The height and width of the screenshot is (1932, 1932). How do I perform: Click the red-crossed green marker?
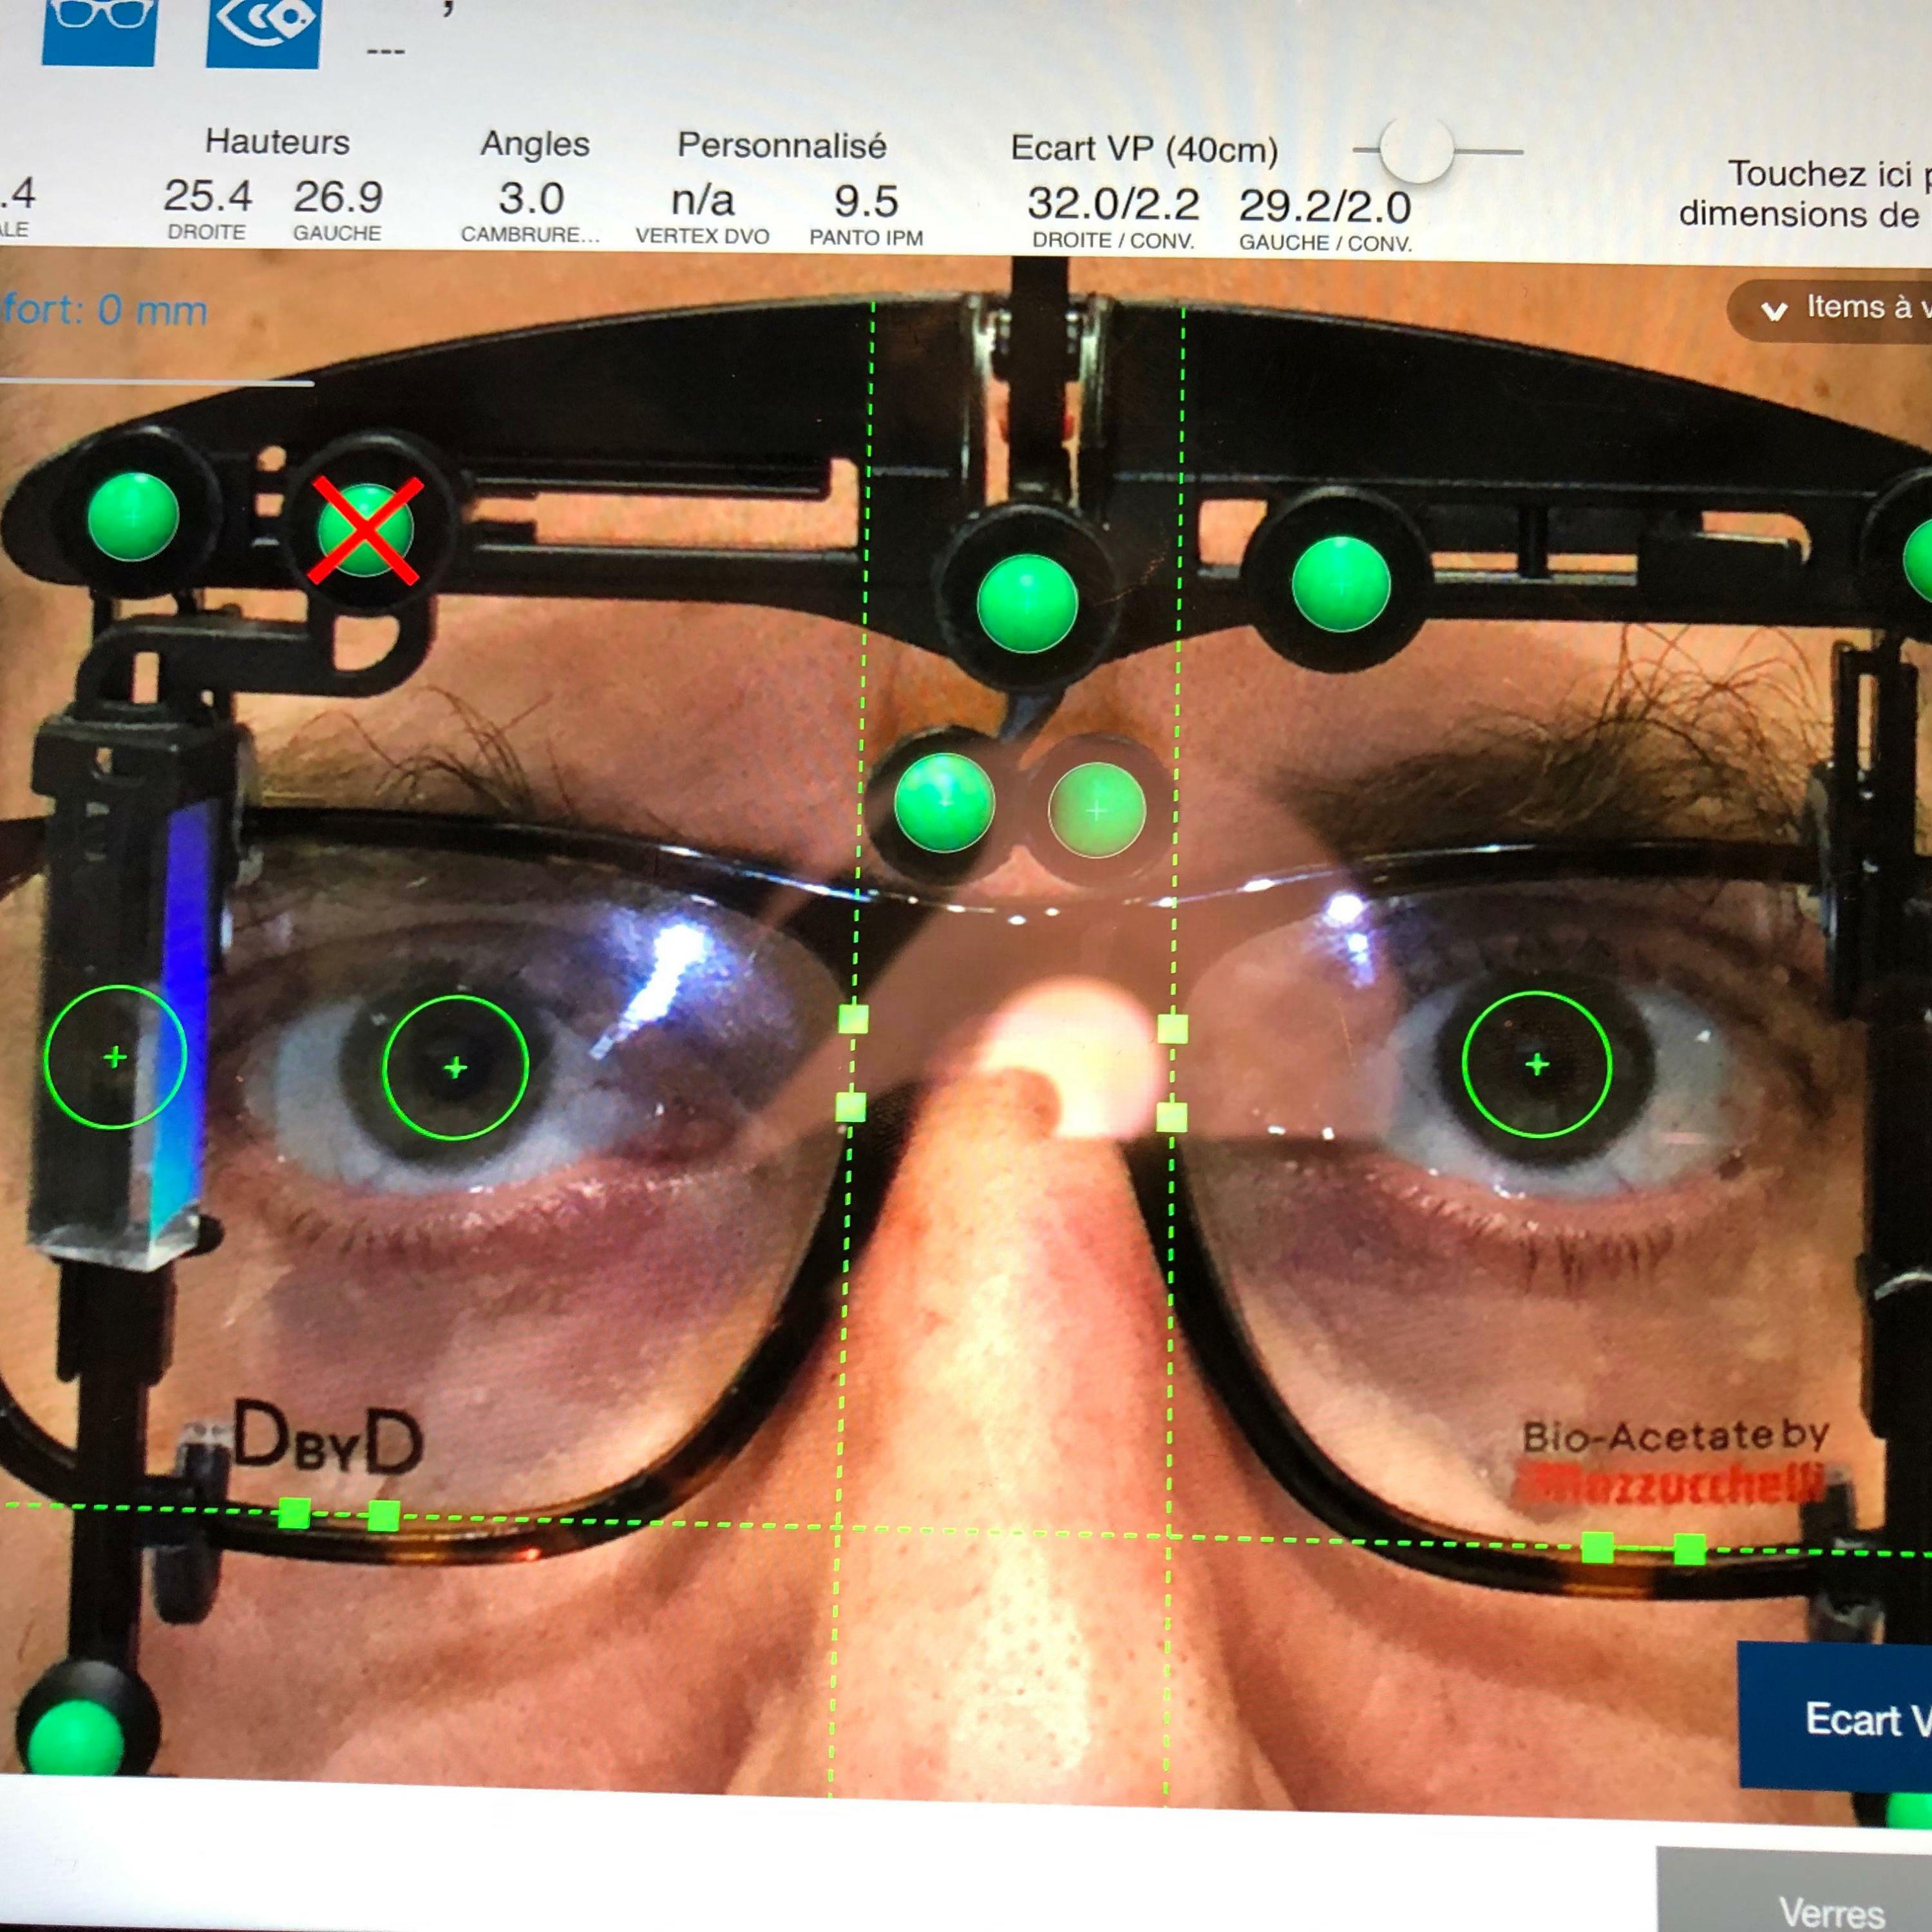pyautogui.click(x=365, y=530)
